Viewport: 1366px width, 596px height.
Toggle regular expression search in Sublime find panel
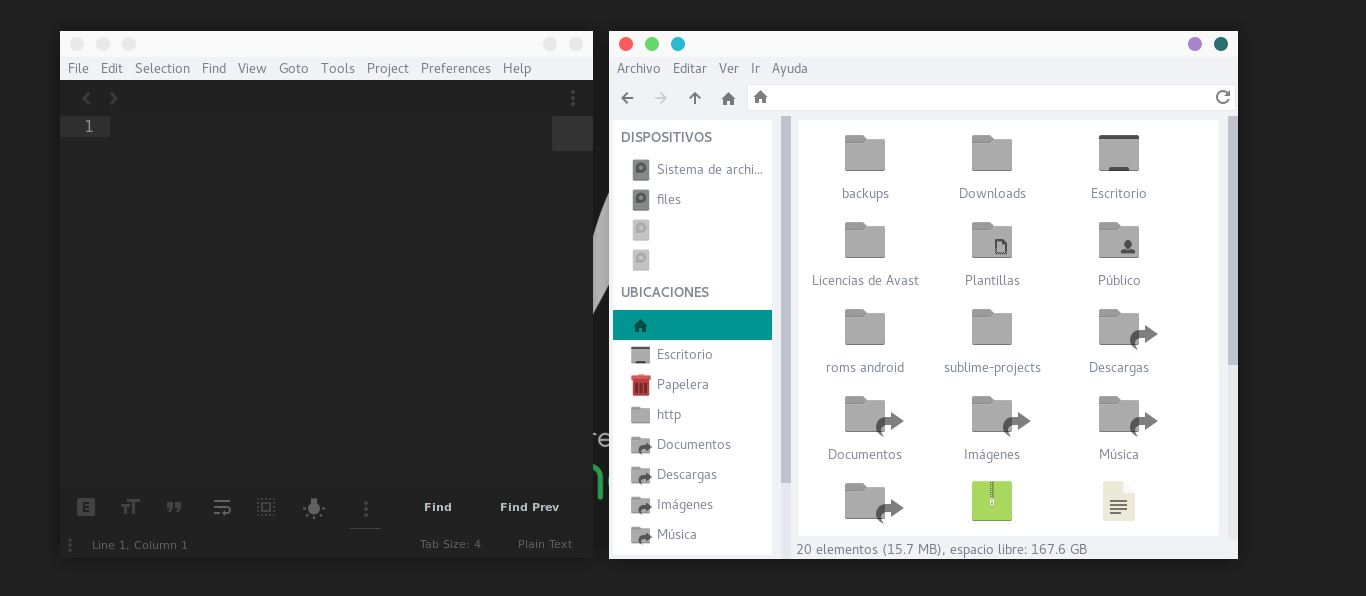point(86,507)
